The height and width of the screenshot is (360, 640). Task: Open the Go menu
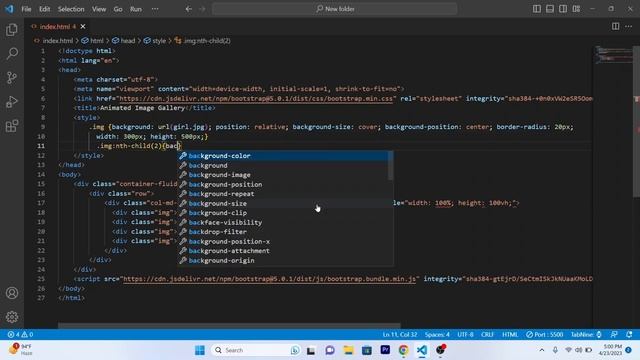(x=118, y=9)
